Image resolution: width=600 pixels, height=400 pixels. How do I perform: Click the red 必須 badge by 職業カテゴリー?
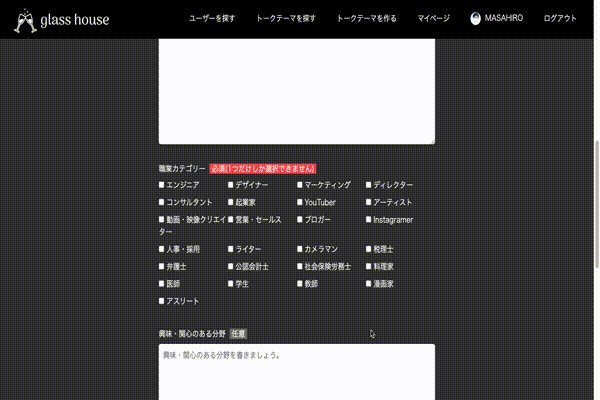point(263,169)
